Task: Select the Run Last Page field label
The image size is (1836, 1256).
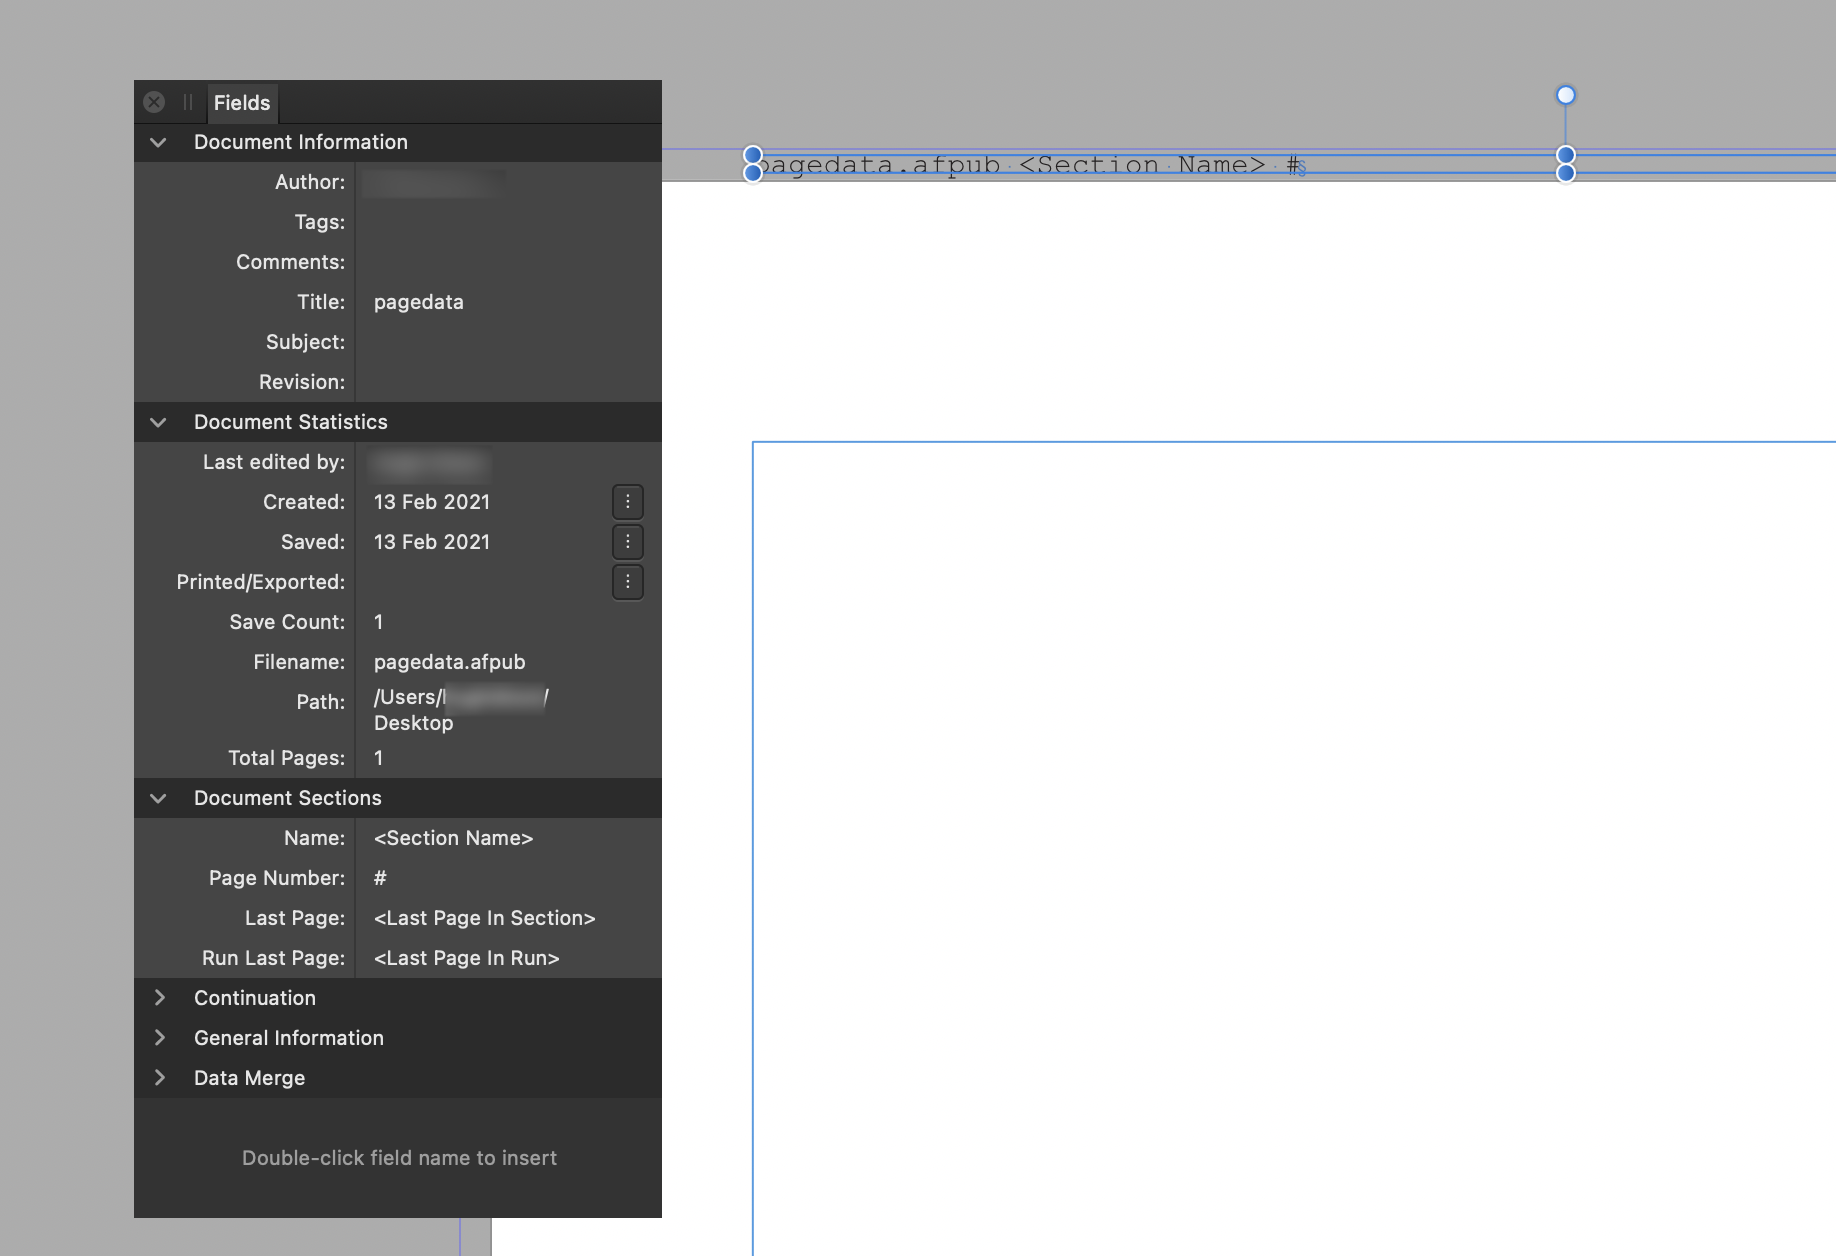Action: 274,958
